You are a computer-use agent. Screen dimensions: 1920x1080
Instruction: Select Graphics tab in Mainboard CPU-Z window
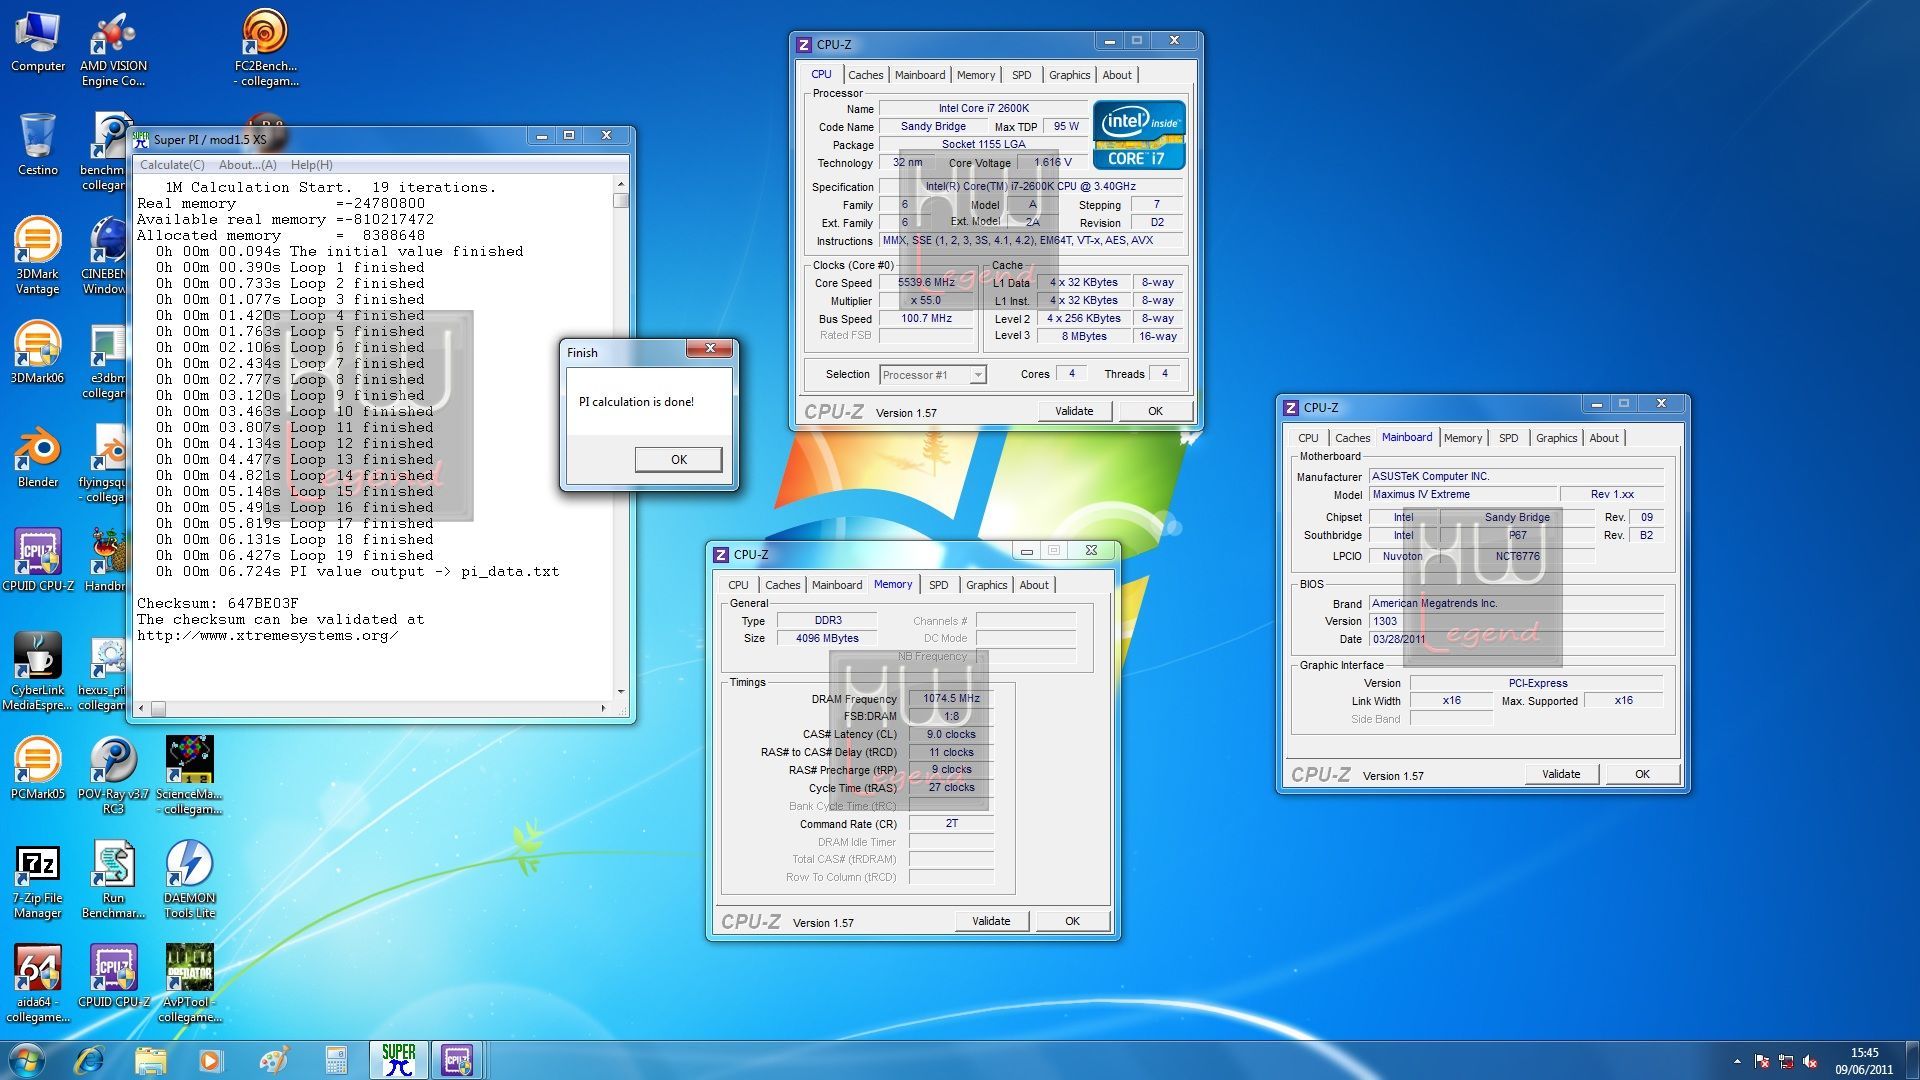coord(1556,438)
